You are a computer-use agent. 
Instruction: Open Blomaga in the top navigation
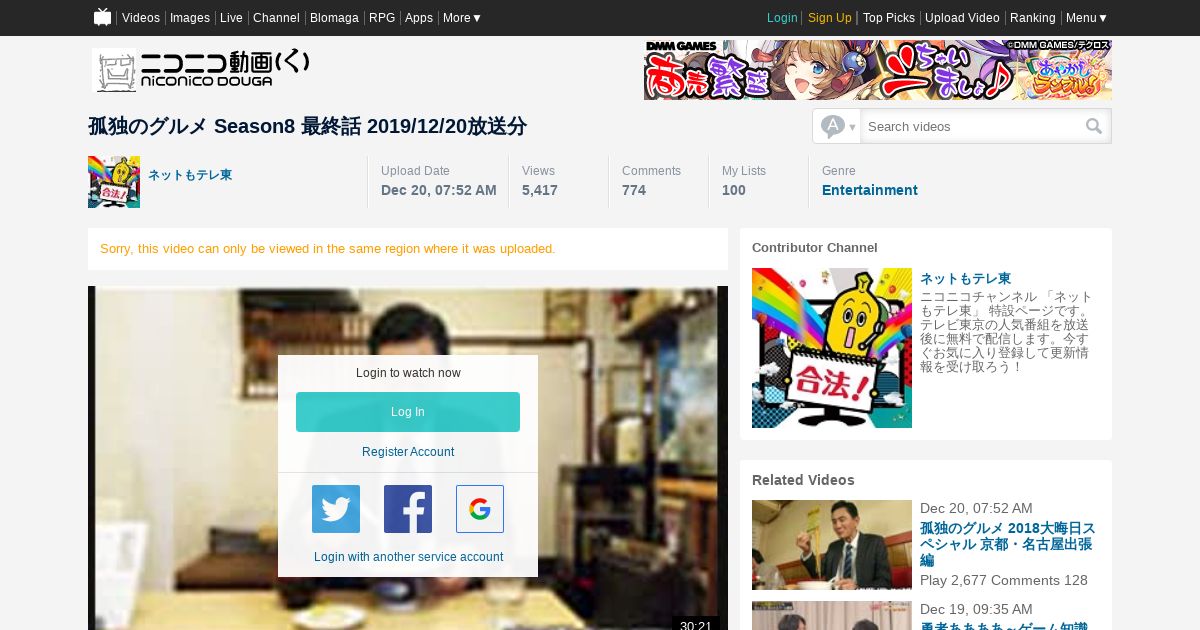[334, 18]
